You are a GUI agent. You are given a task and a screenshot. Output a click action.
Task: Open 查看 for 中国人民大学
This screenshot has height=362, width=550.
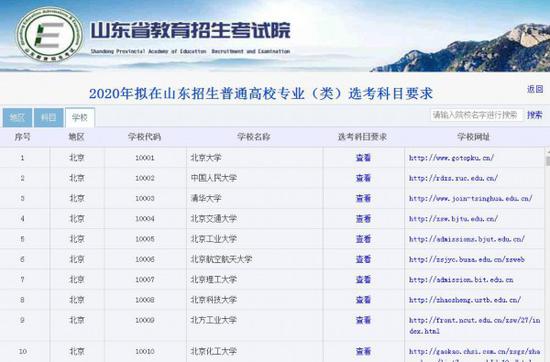click(363, 178)
